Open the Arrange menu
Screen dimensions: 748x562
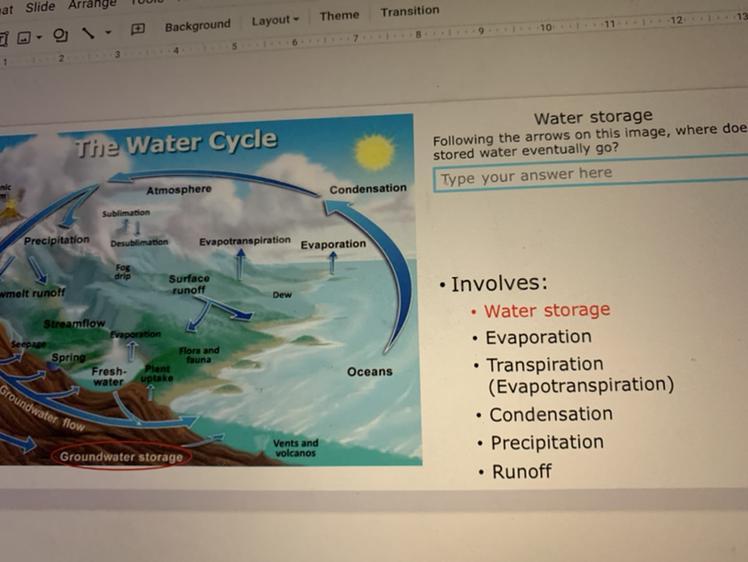pyautogui.click(x=92, y=5)
